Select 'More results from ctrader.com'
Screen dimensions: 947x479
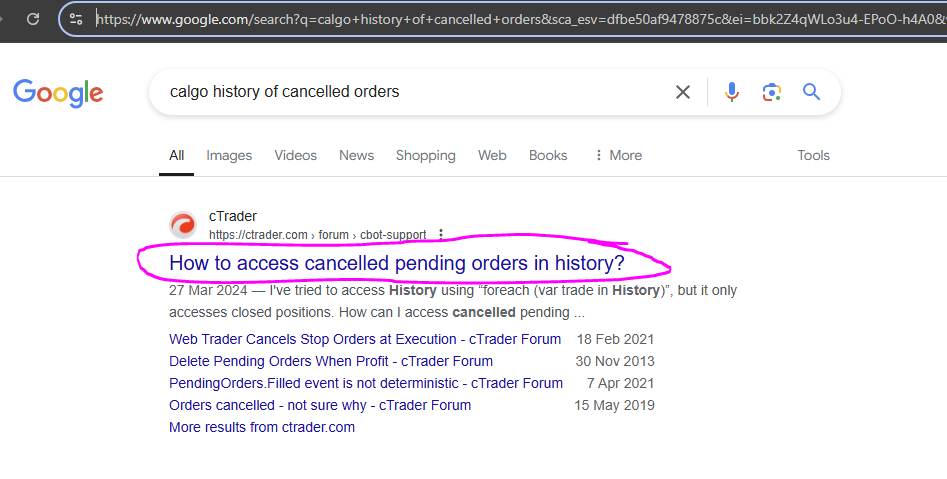[262, 427]
